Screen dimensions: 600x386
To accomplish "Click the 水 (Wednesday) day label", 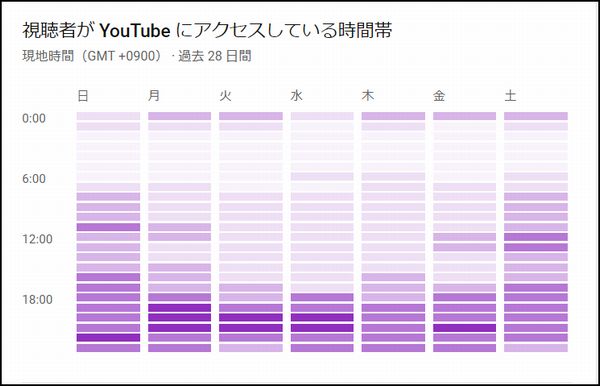I will pyautogui.click(x=297, y=95).
